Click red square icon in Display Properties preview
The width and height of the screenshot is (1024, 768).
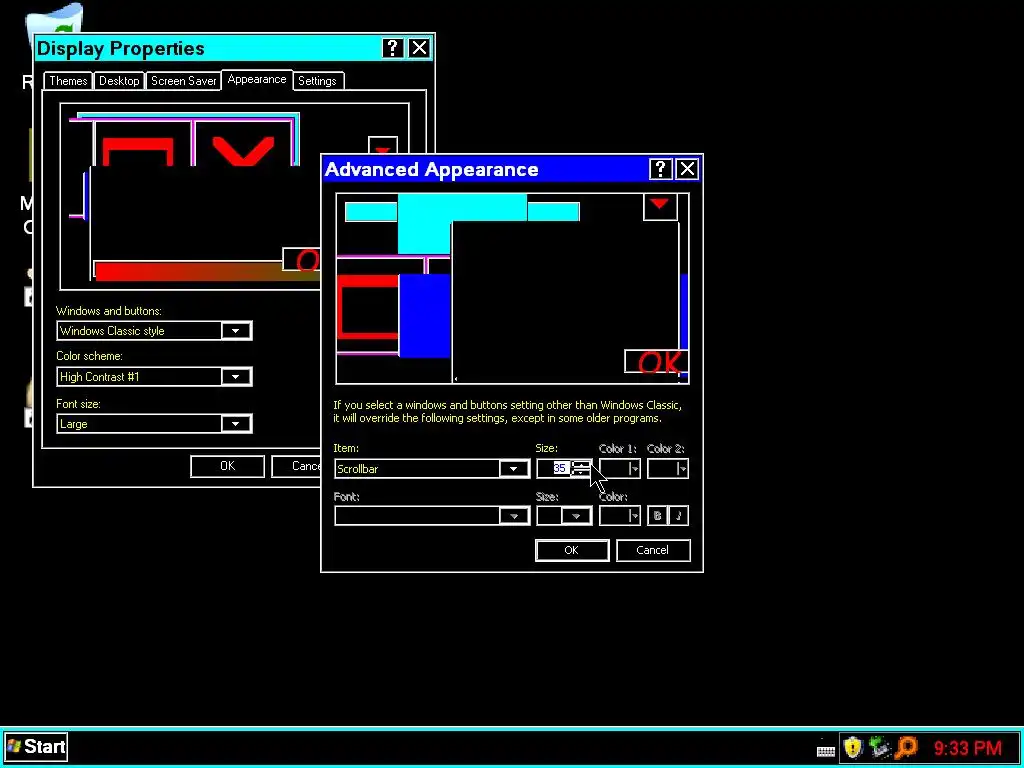pyautogui.click(x=137, y=152)
